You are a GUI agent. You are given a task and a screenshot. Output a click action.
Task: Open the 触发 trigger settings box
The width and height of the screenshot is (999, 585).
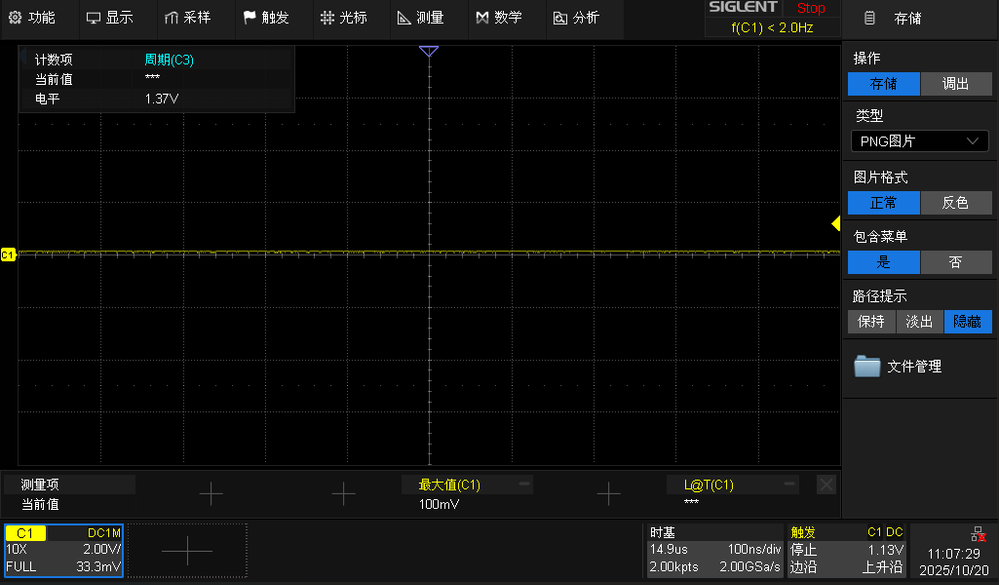pyautogui.click(x=847, y=551)
